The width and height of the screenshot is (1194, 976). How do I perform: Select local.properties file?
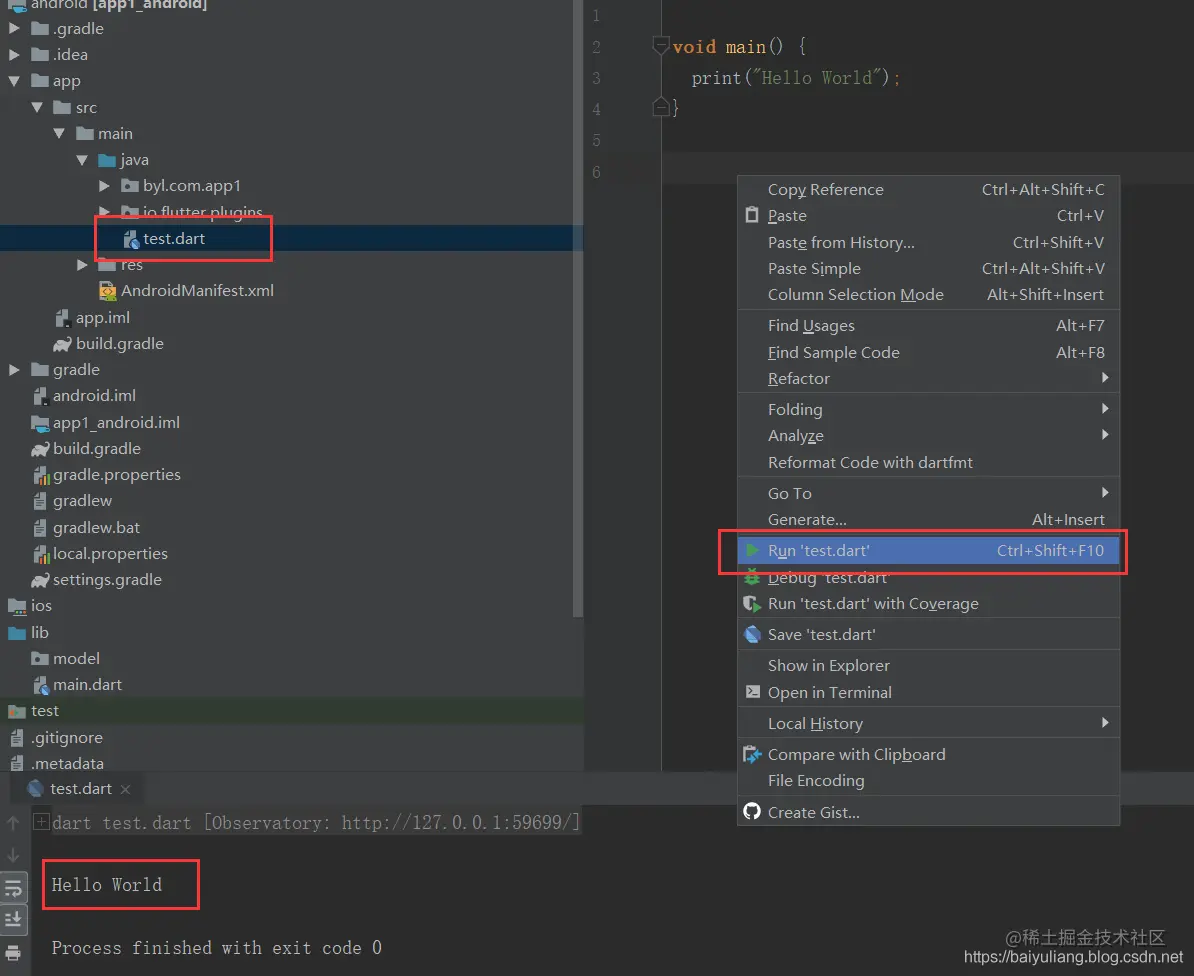100,553
